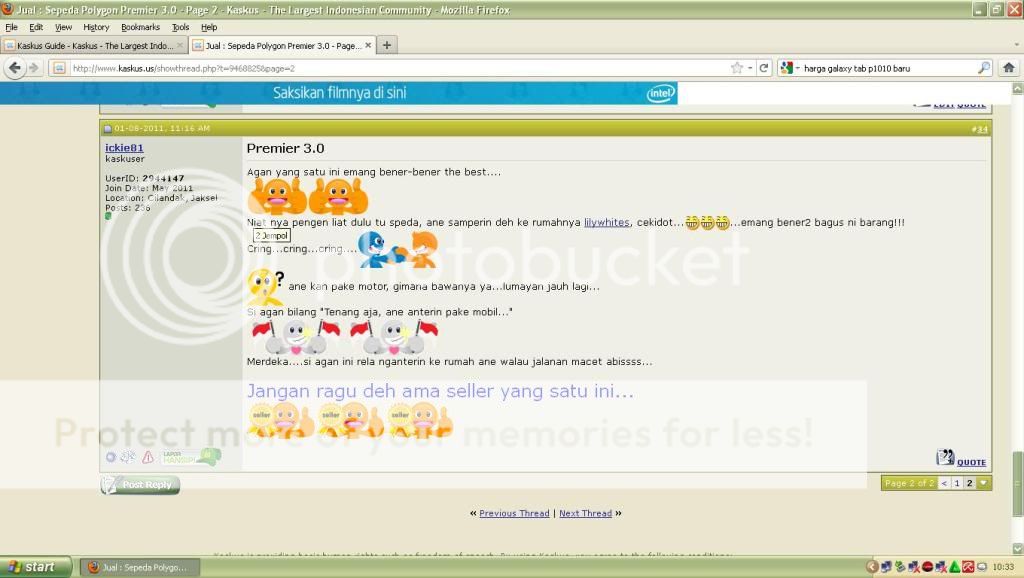
Task: Go back with the Back arrow button
Action: pos(15,67)
